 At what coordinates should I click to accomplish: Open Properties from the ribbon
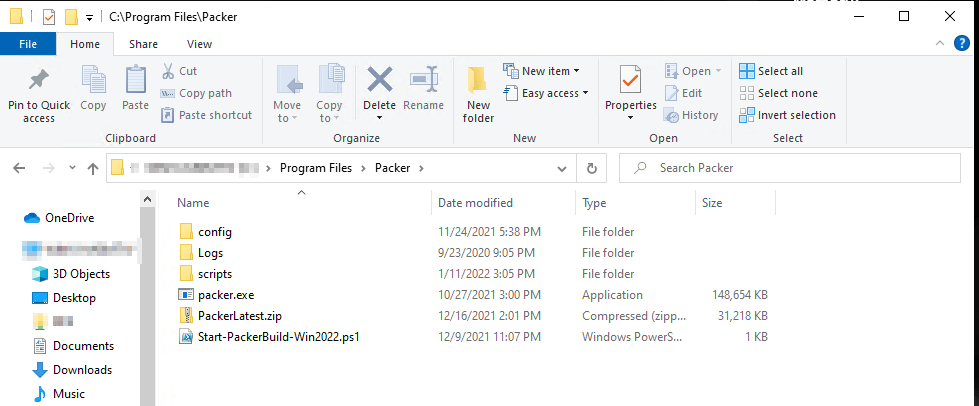click(630, 80)
